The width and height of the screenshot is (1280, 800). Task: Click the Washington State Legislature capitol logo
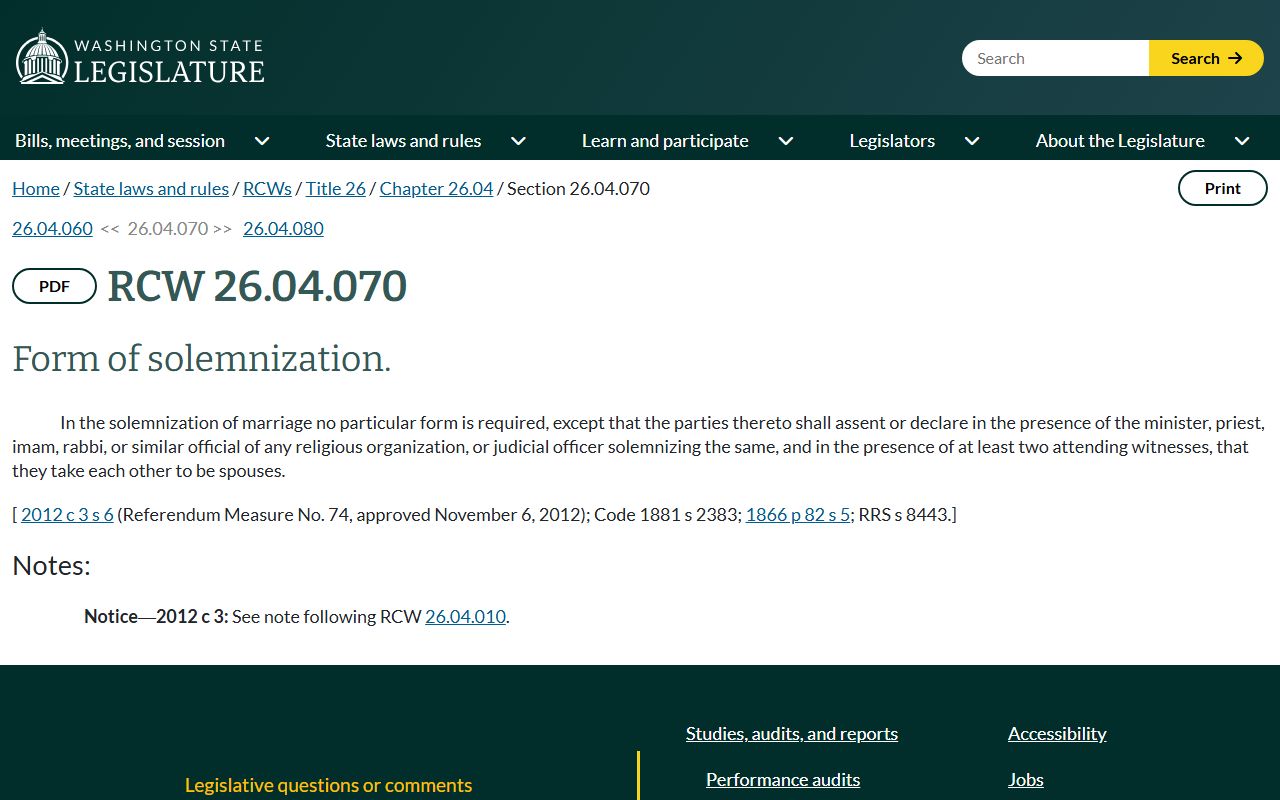pos(41,57)
